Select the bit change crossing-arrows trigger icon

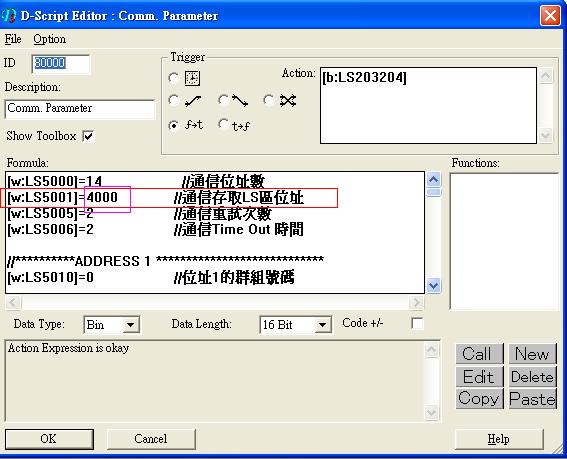click(x=288, y=101)
